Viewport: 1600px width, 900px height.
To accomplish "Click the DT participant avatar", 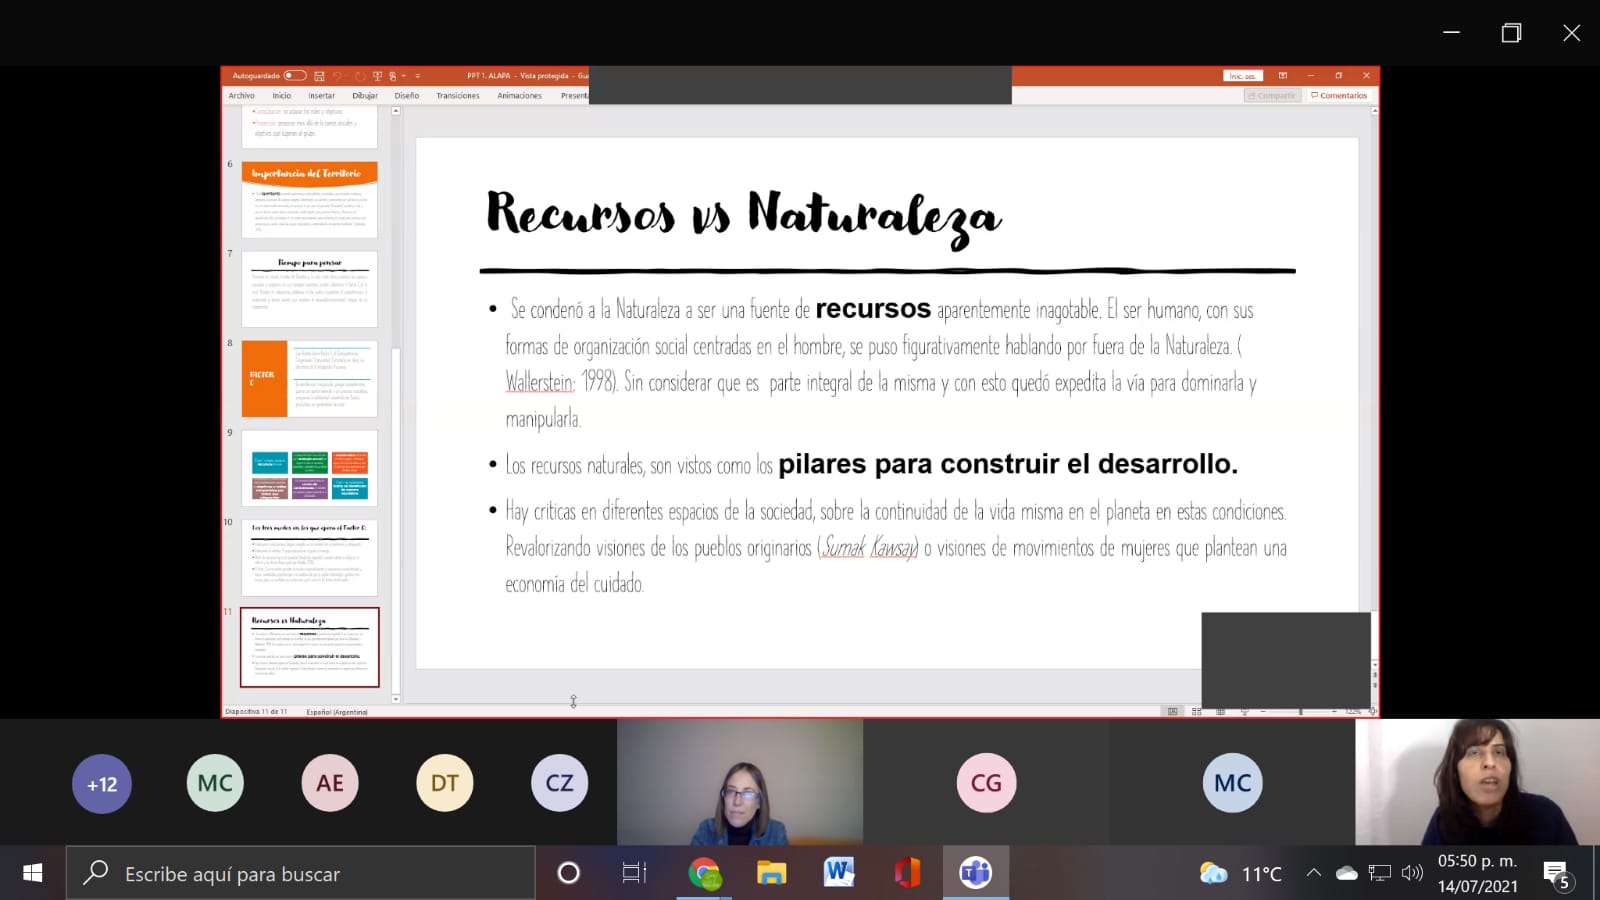I will tap(445, 783).
